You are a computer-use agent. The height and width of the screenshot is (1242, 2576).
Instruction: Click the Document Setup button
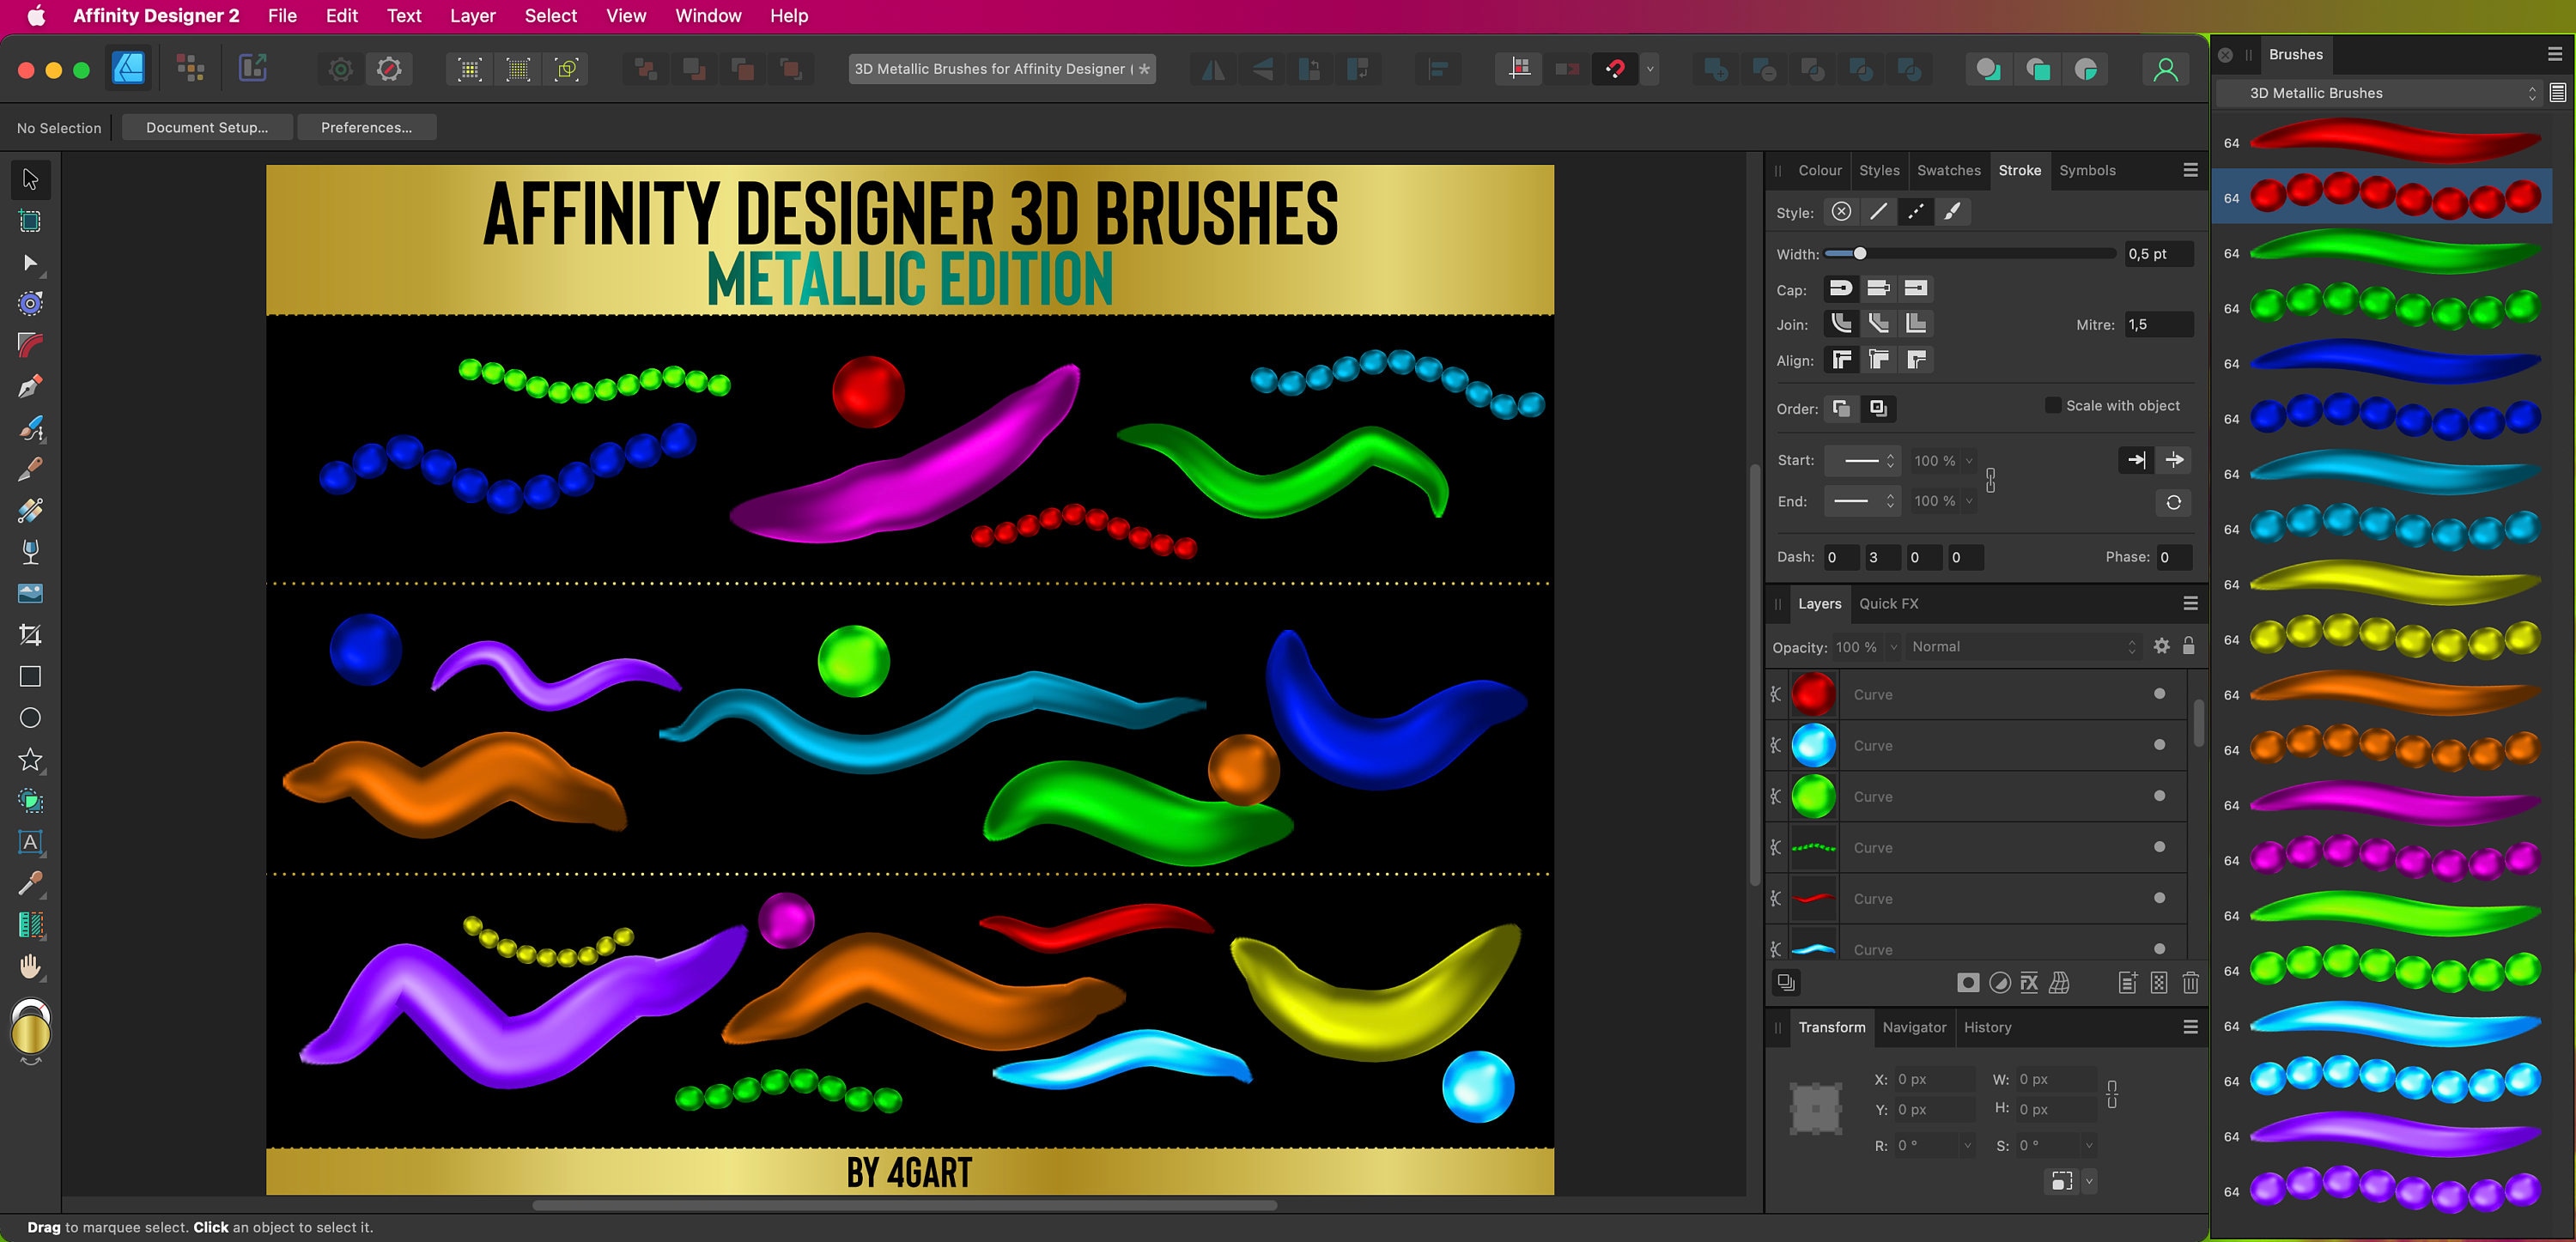(x=207, y=127)
